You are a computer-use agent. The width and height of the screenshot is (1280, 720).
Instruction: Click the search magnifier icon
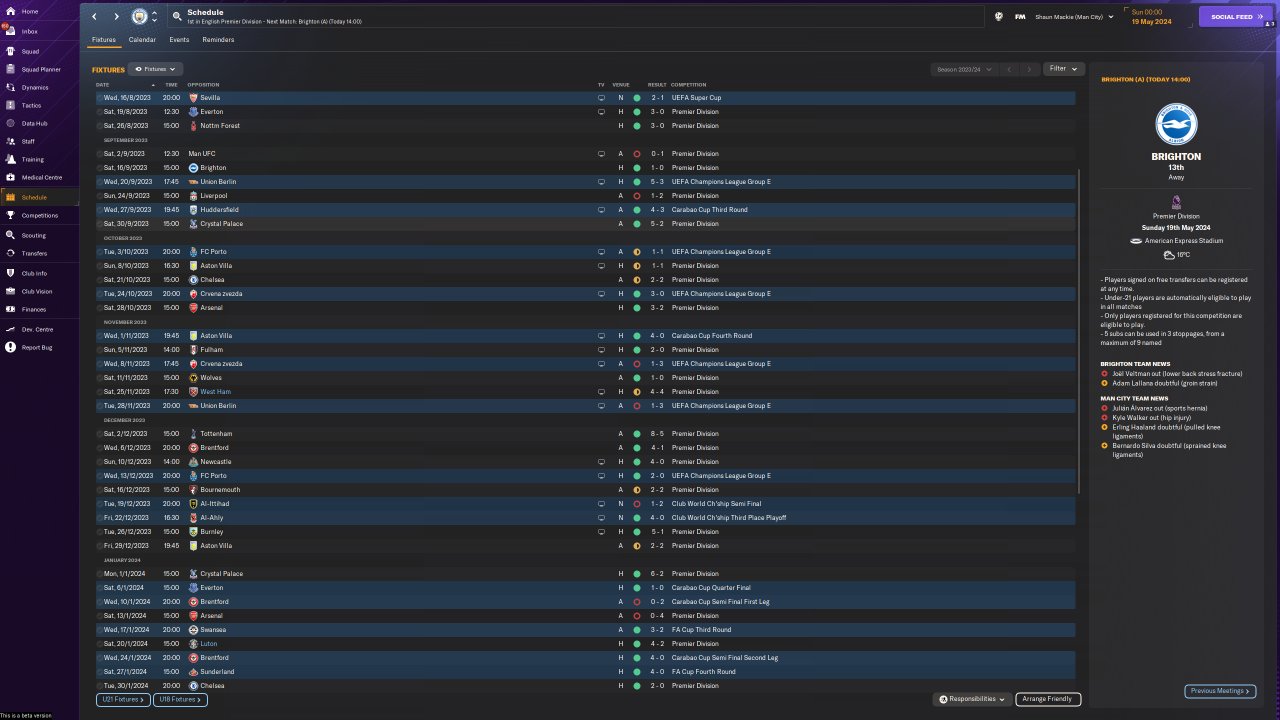pyautogui.click(x=177, y=16)
